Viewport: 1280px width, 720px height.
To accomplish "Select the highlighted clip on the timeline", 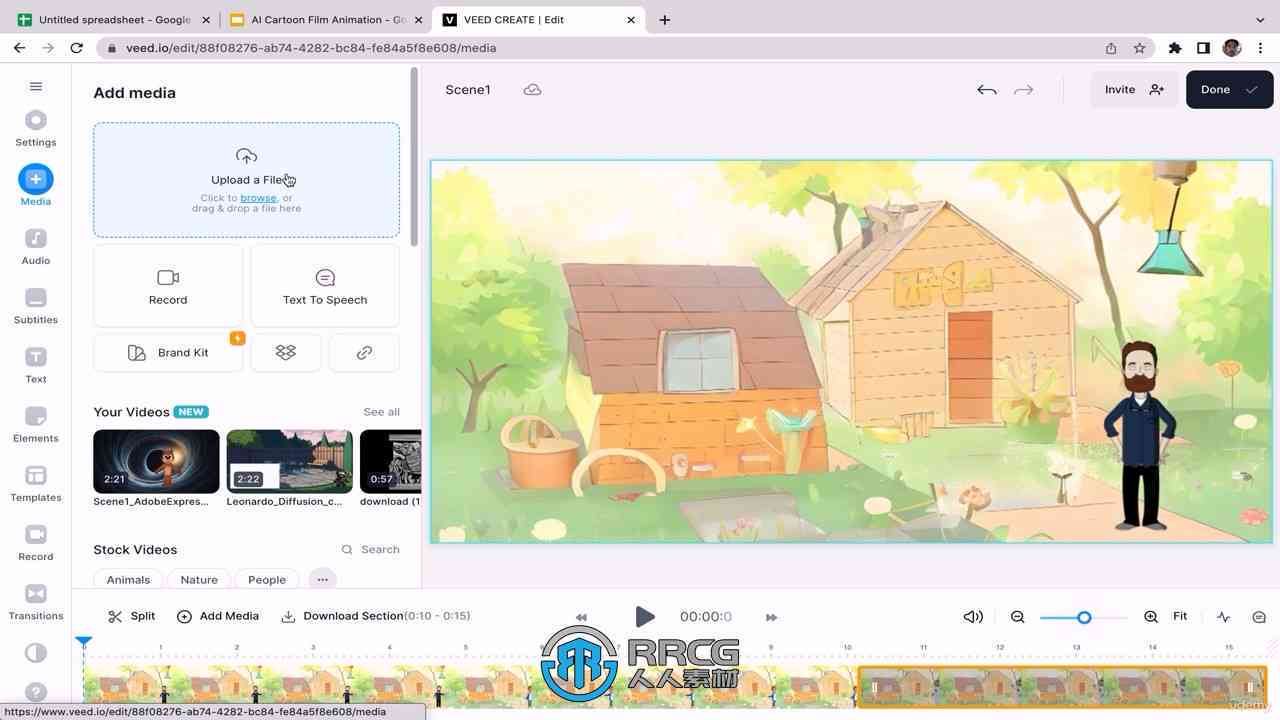I will click(1062, 687).
